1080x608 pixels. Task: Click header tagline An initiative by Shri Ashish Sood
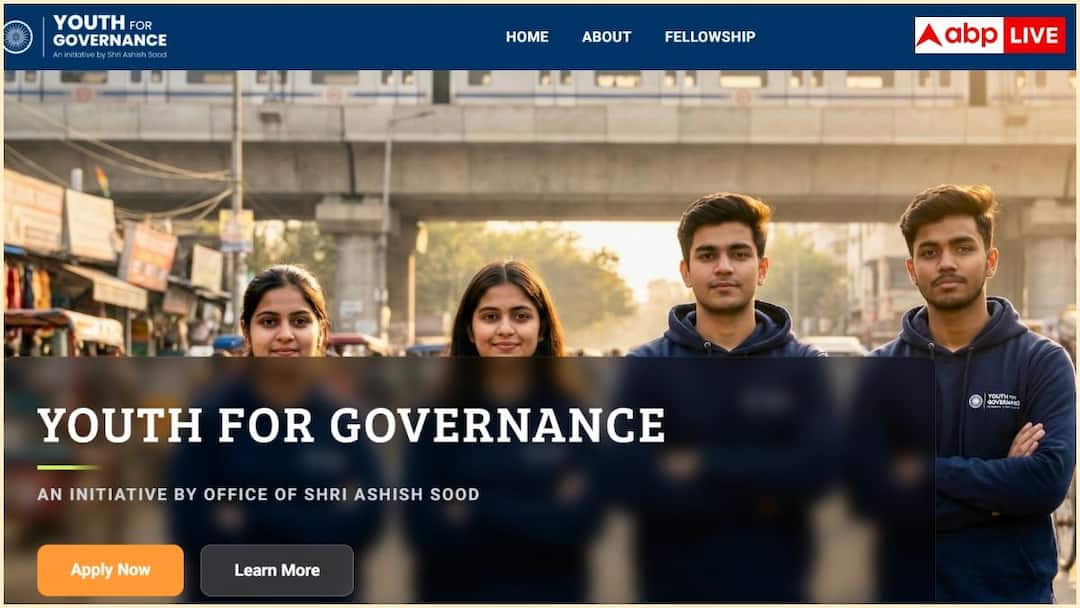pos(110,54)
